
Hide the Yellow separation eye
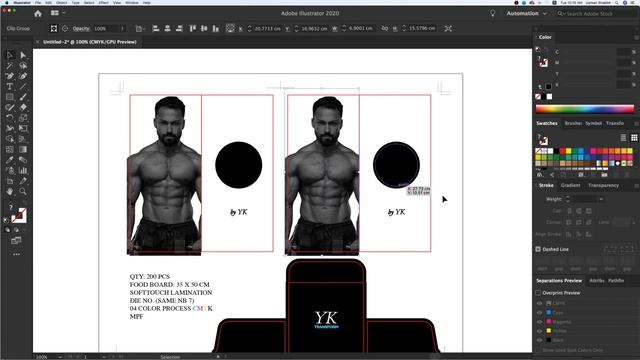click(540, 331)
